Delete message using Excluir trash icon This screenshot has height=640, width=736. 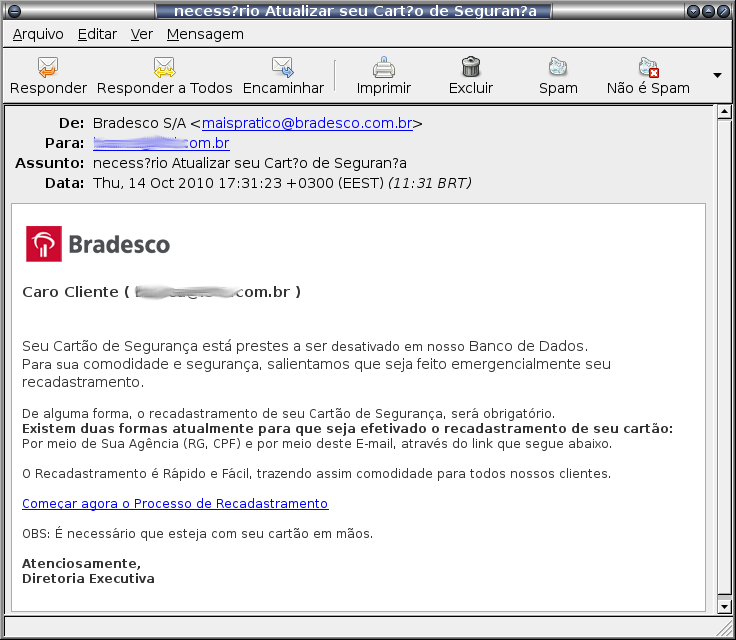[471, 67]
